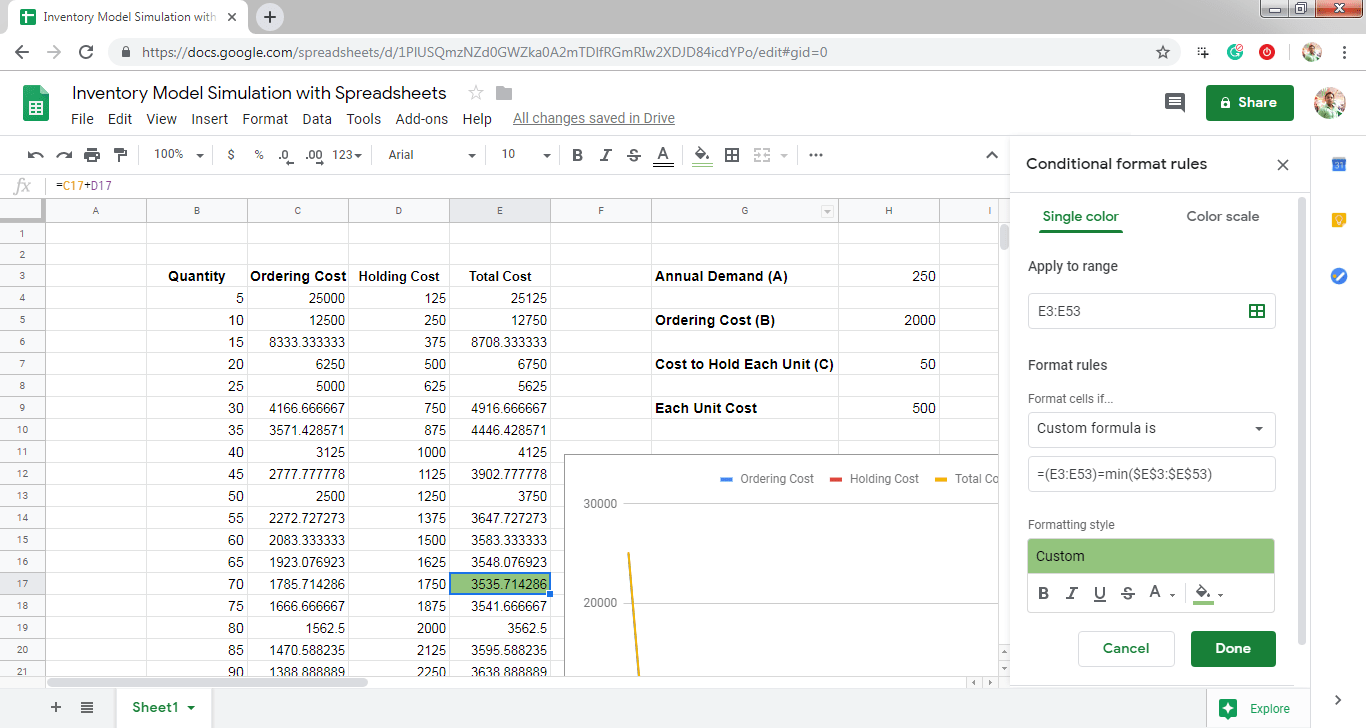Open the Edit menu
The width and height of the screenshot is (1366, 728).
[x=120, y=119]
